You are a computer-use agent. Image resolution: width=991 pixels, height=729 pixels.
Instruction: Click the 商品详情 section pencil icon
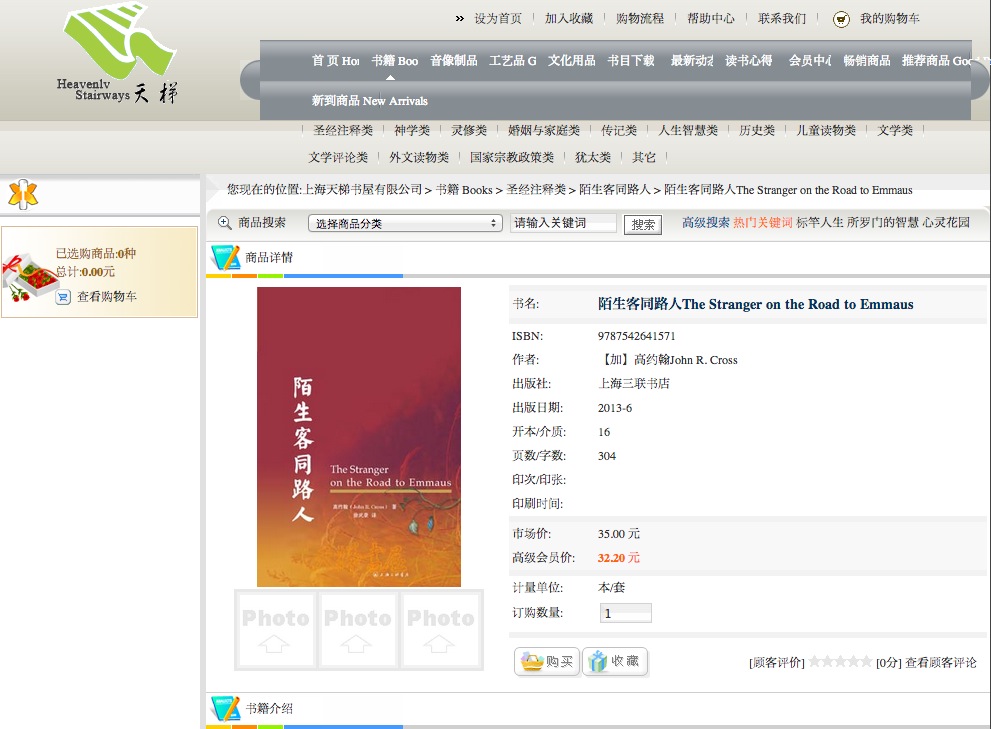(225, 258)
